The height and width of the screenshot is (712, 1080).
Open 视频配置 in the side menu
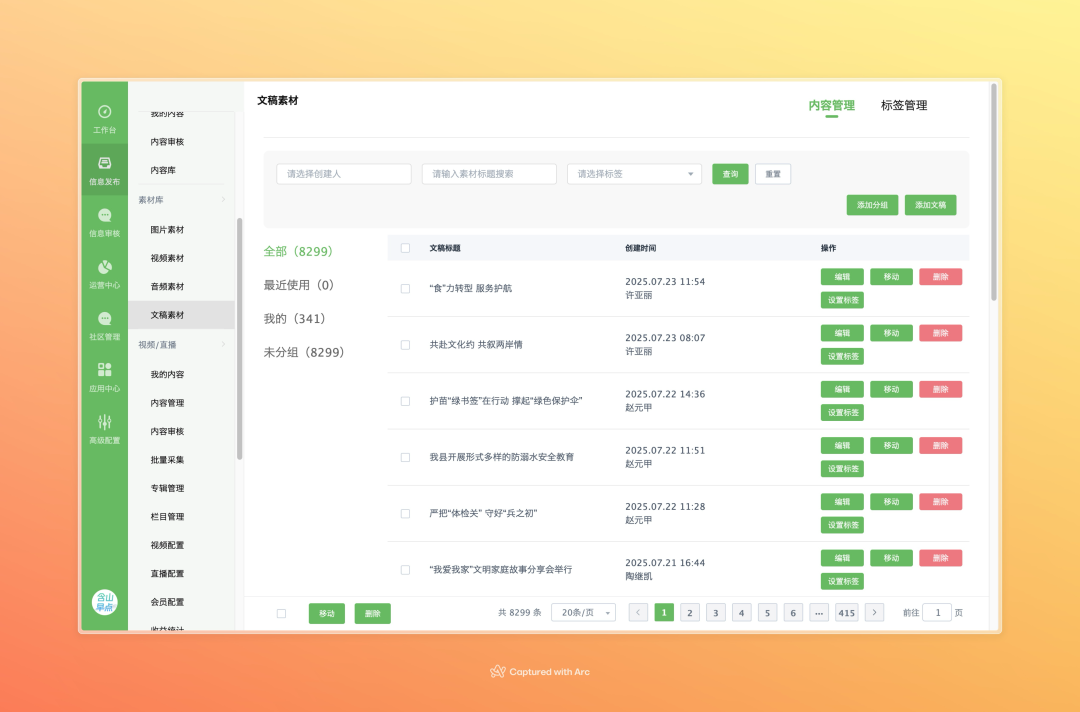[x=167, y=545]
